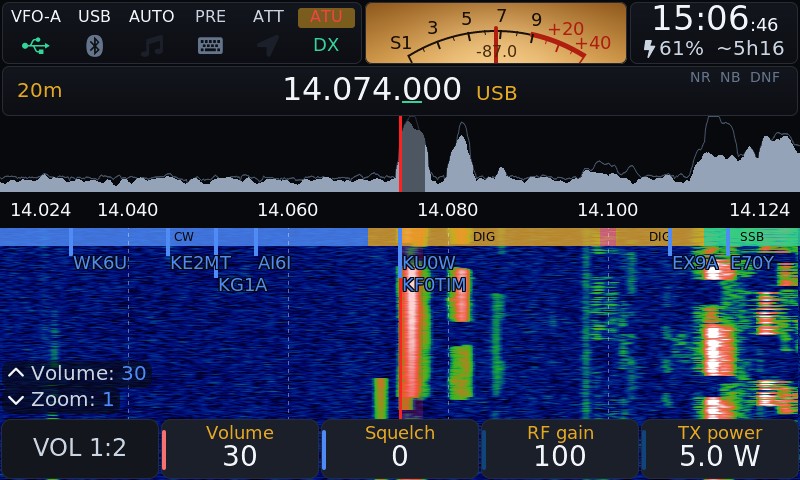
Task: Select the TX power 5.0 W button
Action: pos(720,449)
